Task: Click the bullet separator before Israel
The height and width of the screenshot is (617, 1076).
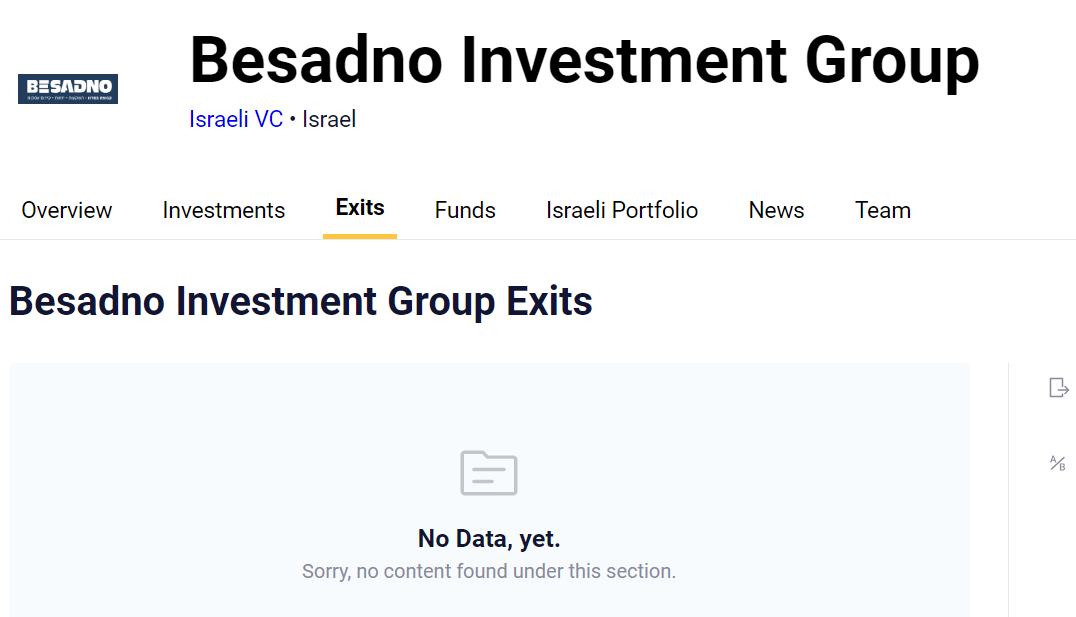Action: [293, 121]
